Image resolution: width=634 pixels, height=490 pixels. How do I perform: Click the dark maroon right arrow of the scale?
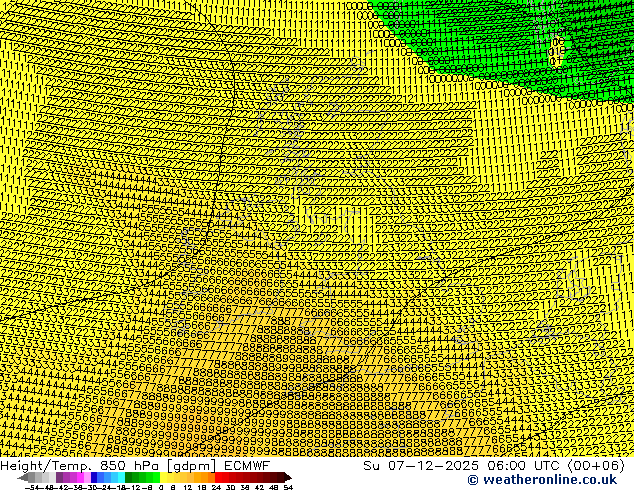click(287, 478)
